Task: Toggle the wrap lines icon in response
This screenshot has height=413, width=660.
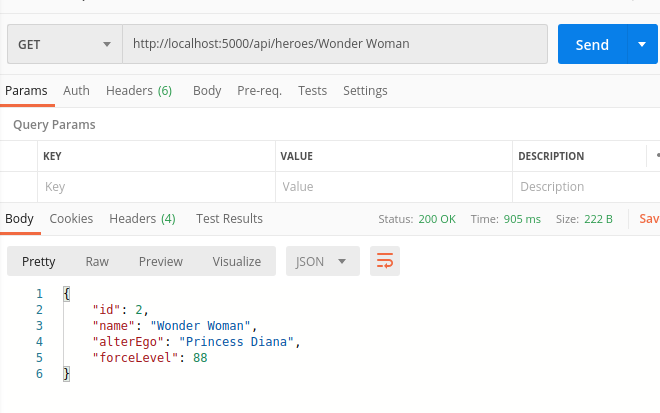Action: (385, 262)
